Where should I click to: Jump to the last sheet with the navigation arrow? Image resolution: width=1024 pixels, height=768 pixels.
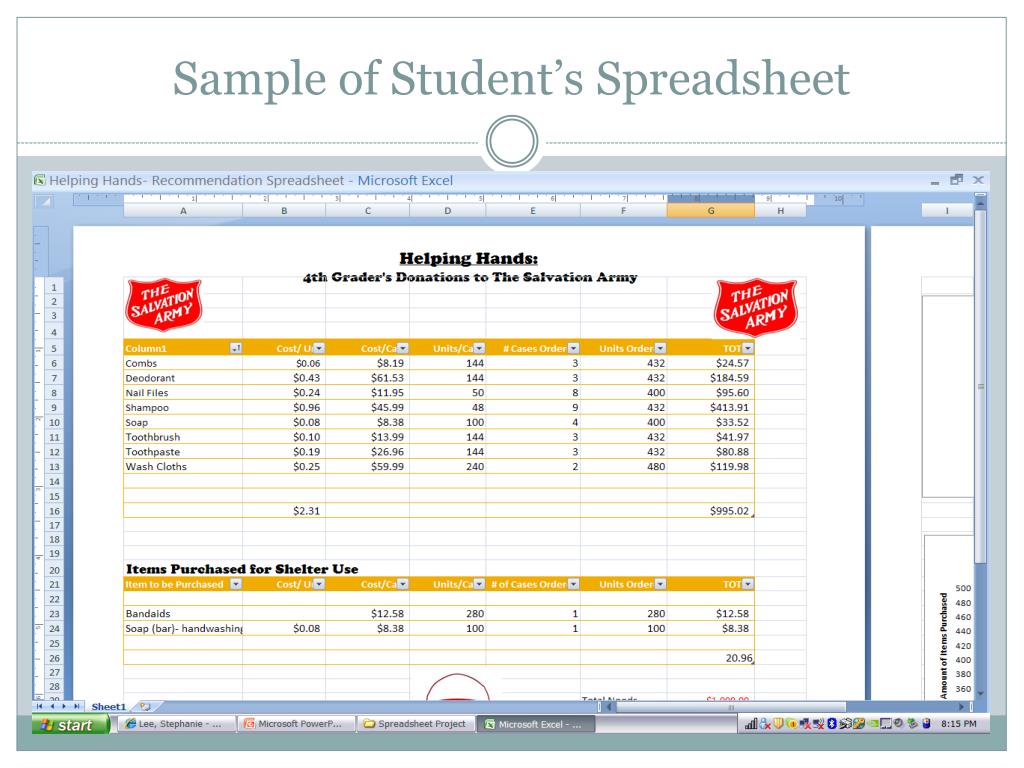click(x=76, y=707)
